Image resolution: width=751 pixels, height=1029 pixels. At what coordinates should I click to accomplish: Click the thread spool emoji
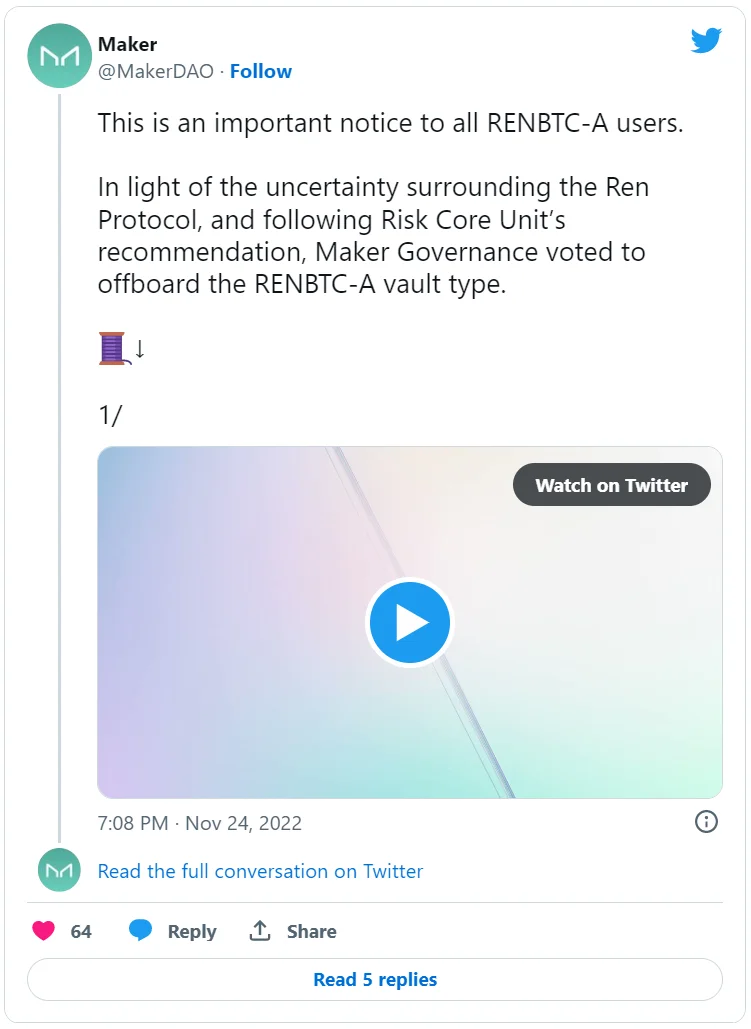(112, 349)
